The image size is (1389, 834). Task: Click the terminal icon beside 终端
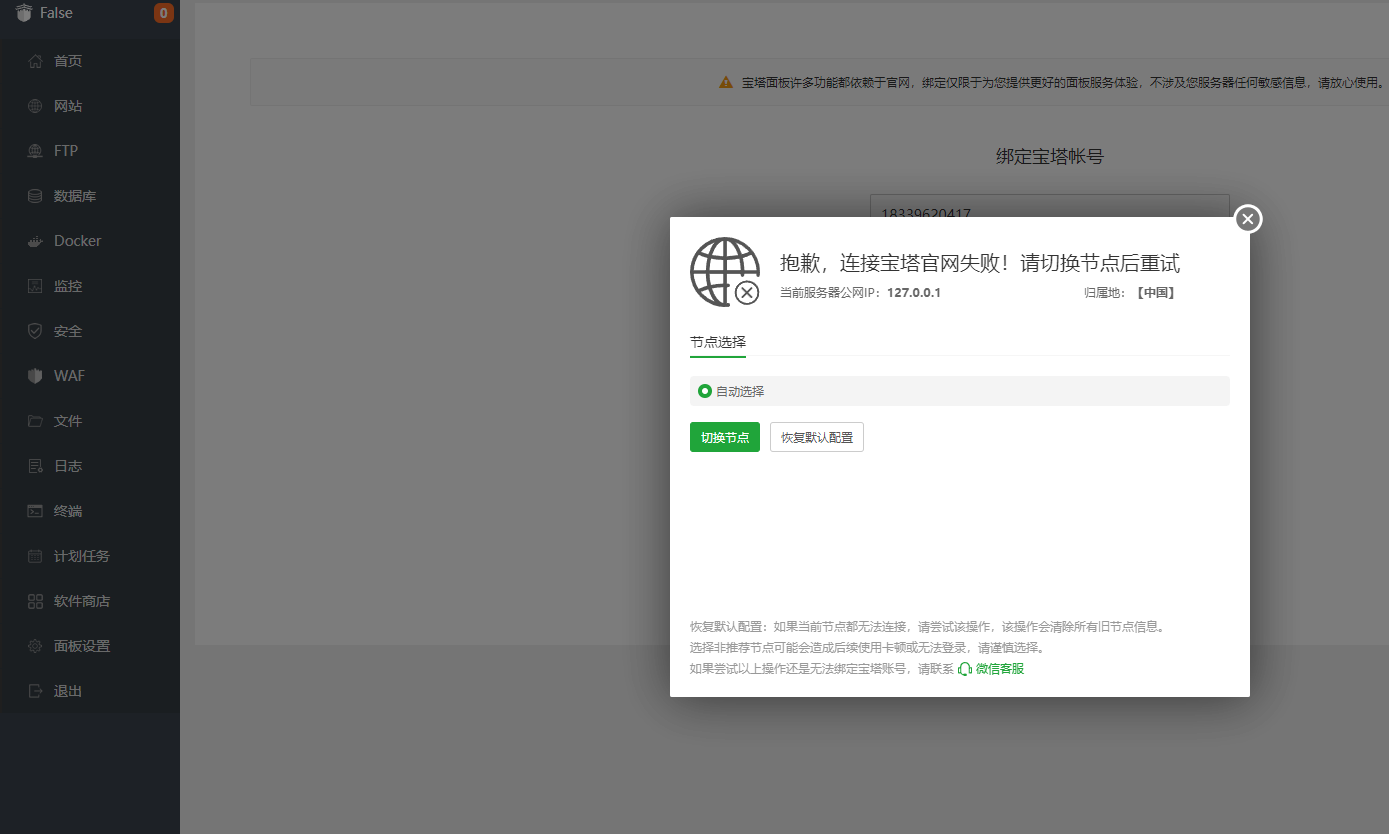coord(35,511)
